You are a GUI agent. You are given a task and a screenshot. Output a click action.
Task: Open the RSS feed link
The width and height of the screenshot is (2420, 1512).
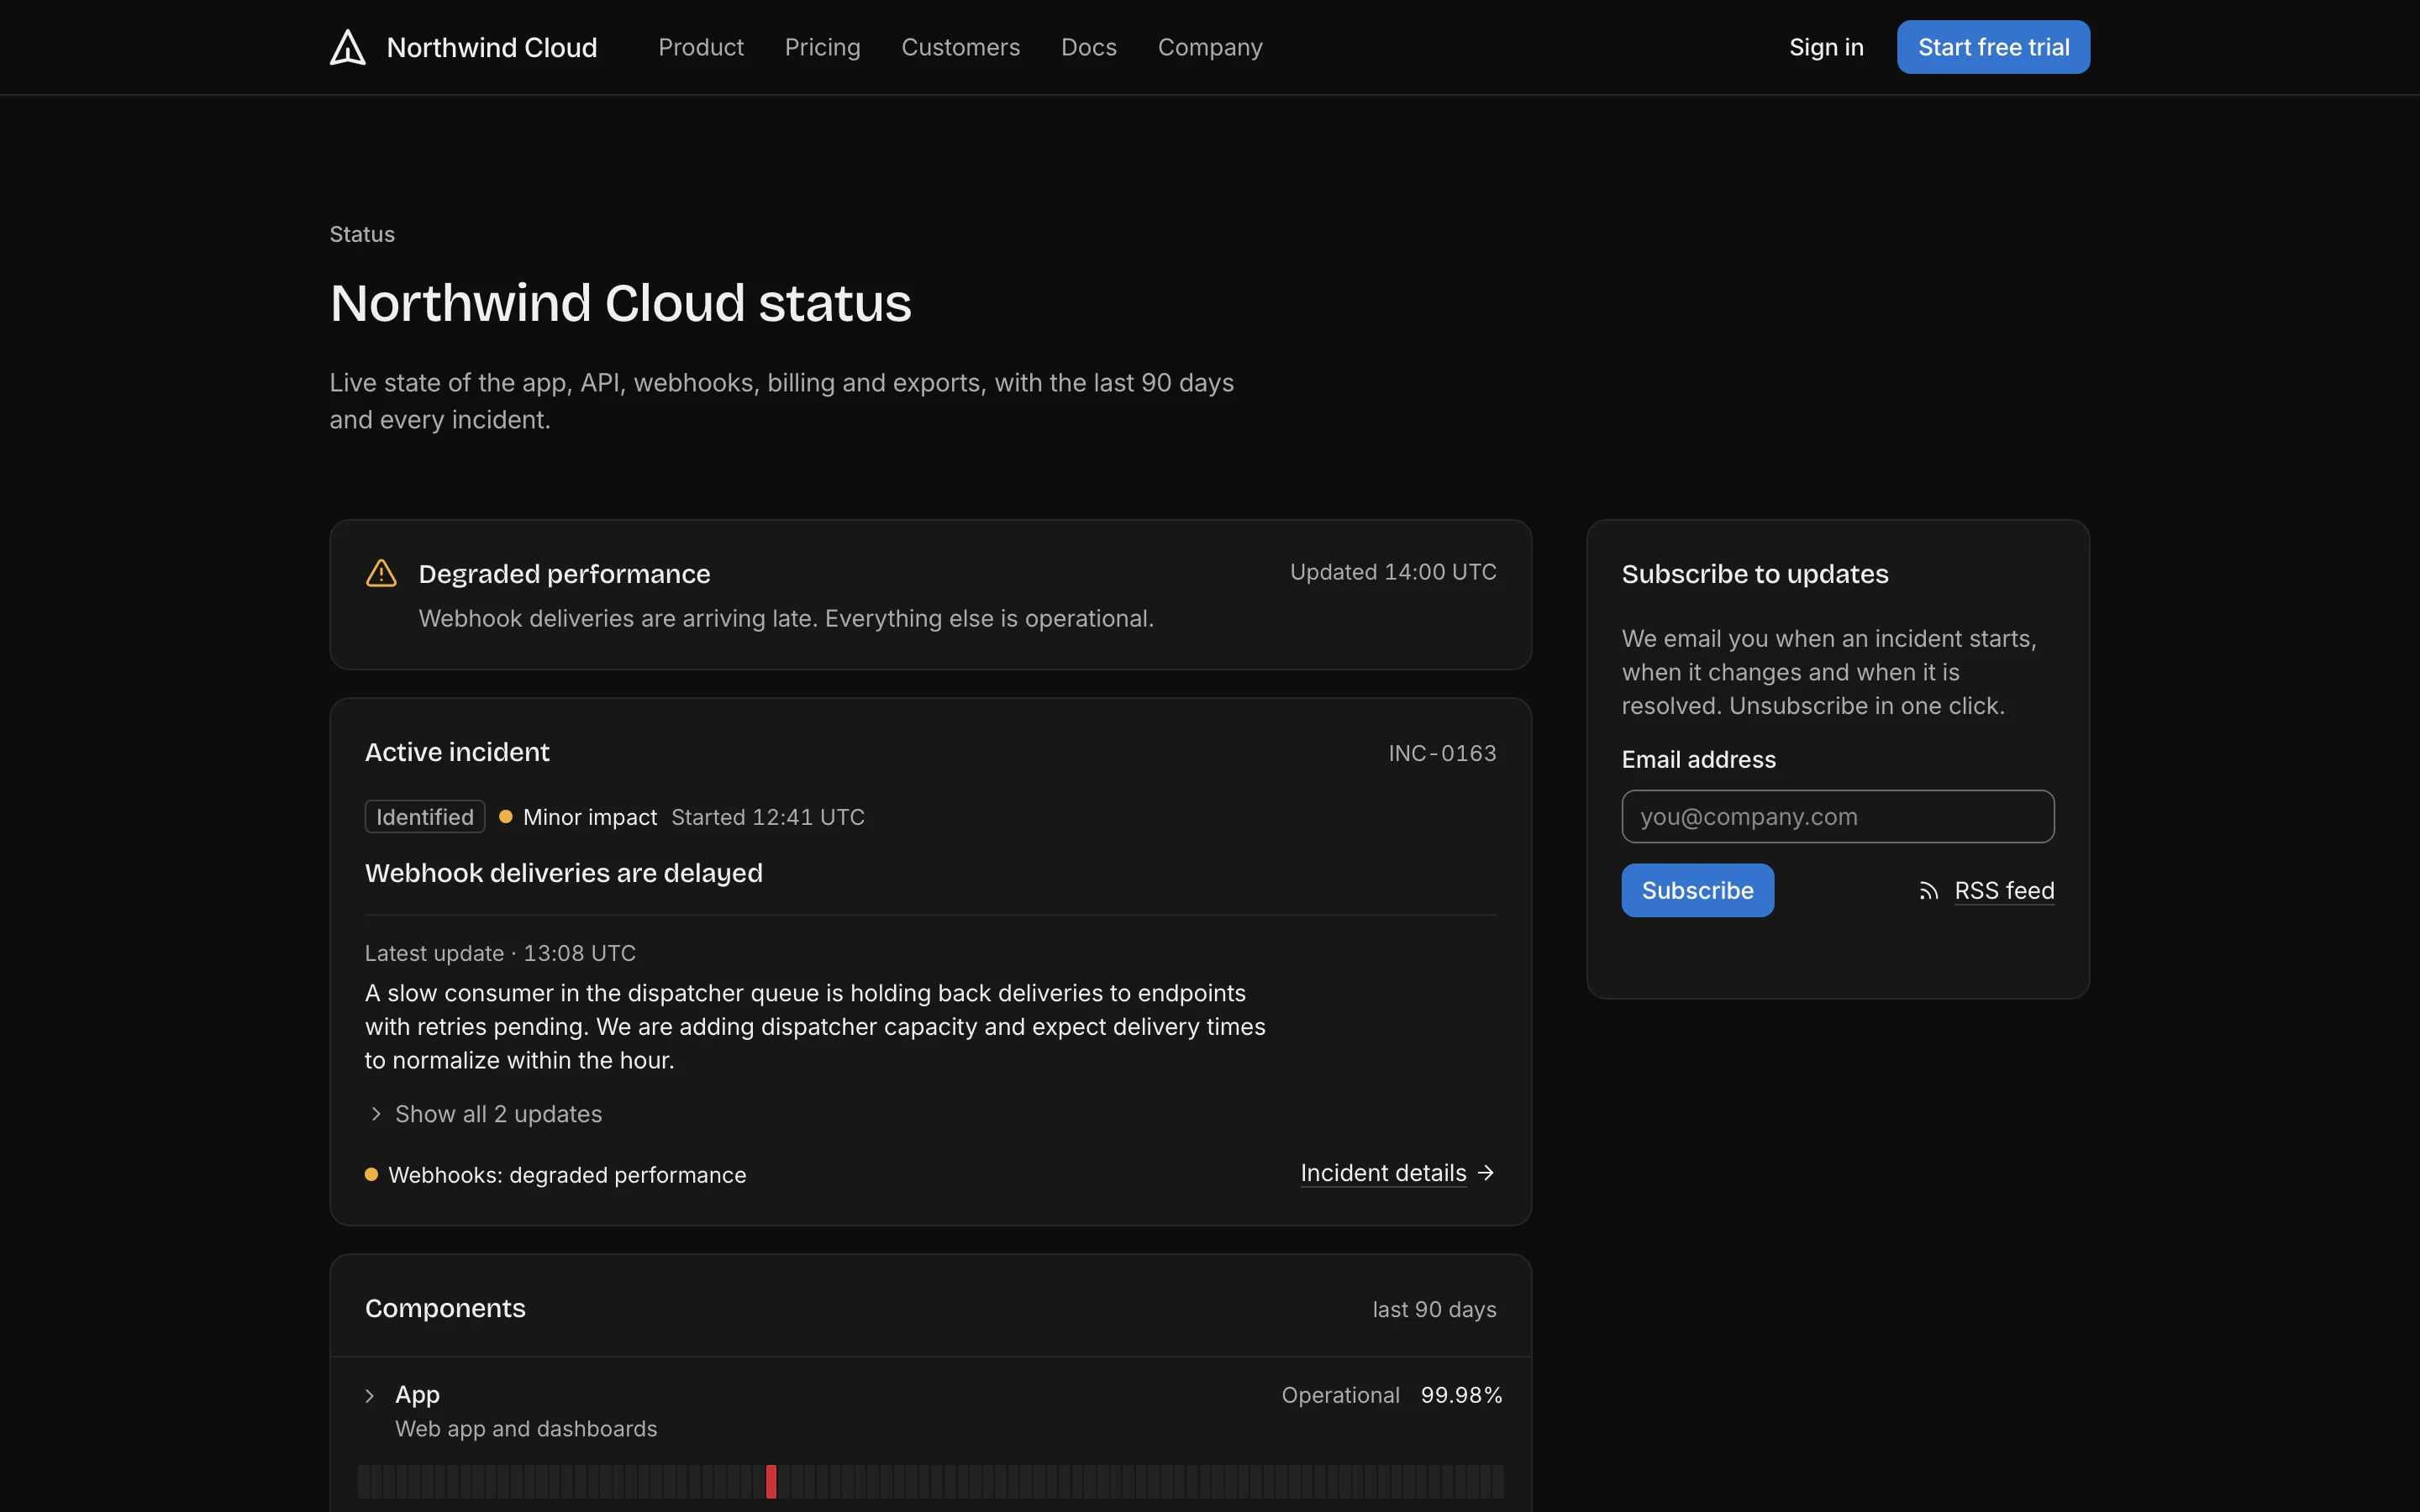coord(2004,891)
